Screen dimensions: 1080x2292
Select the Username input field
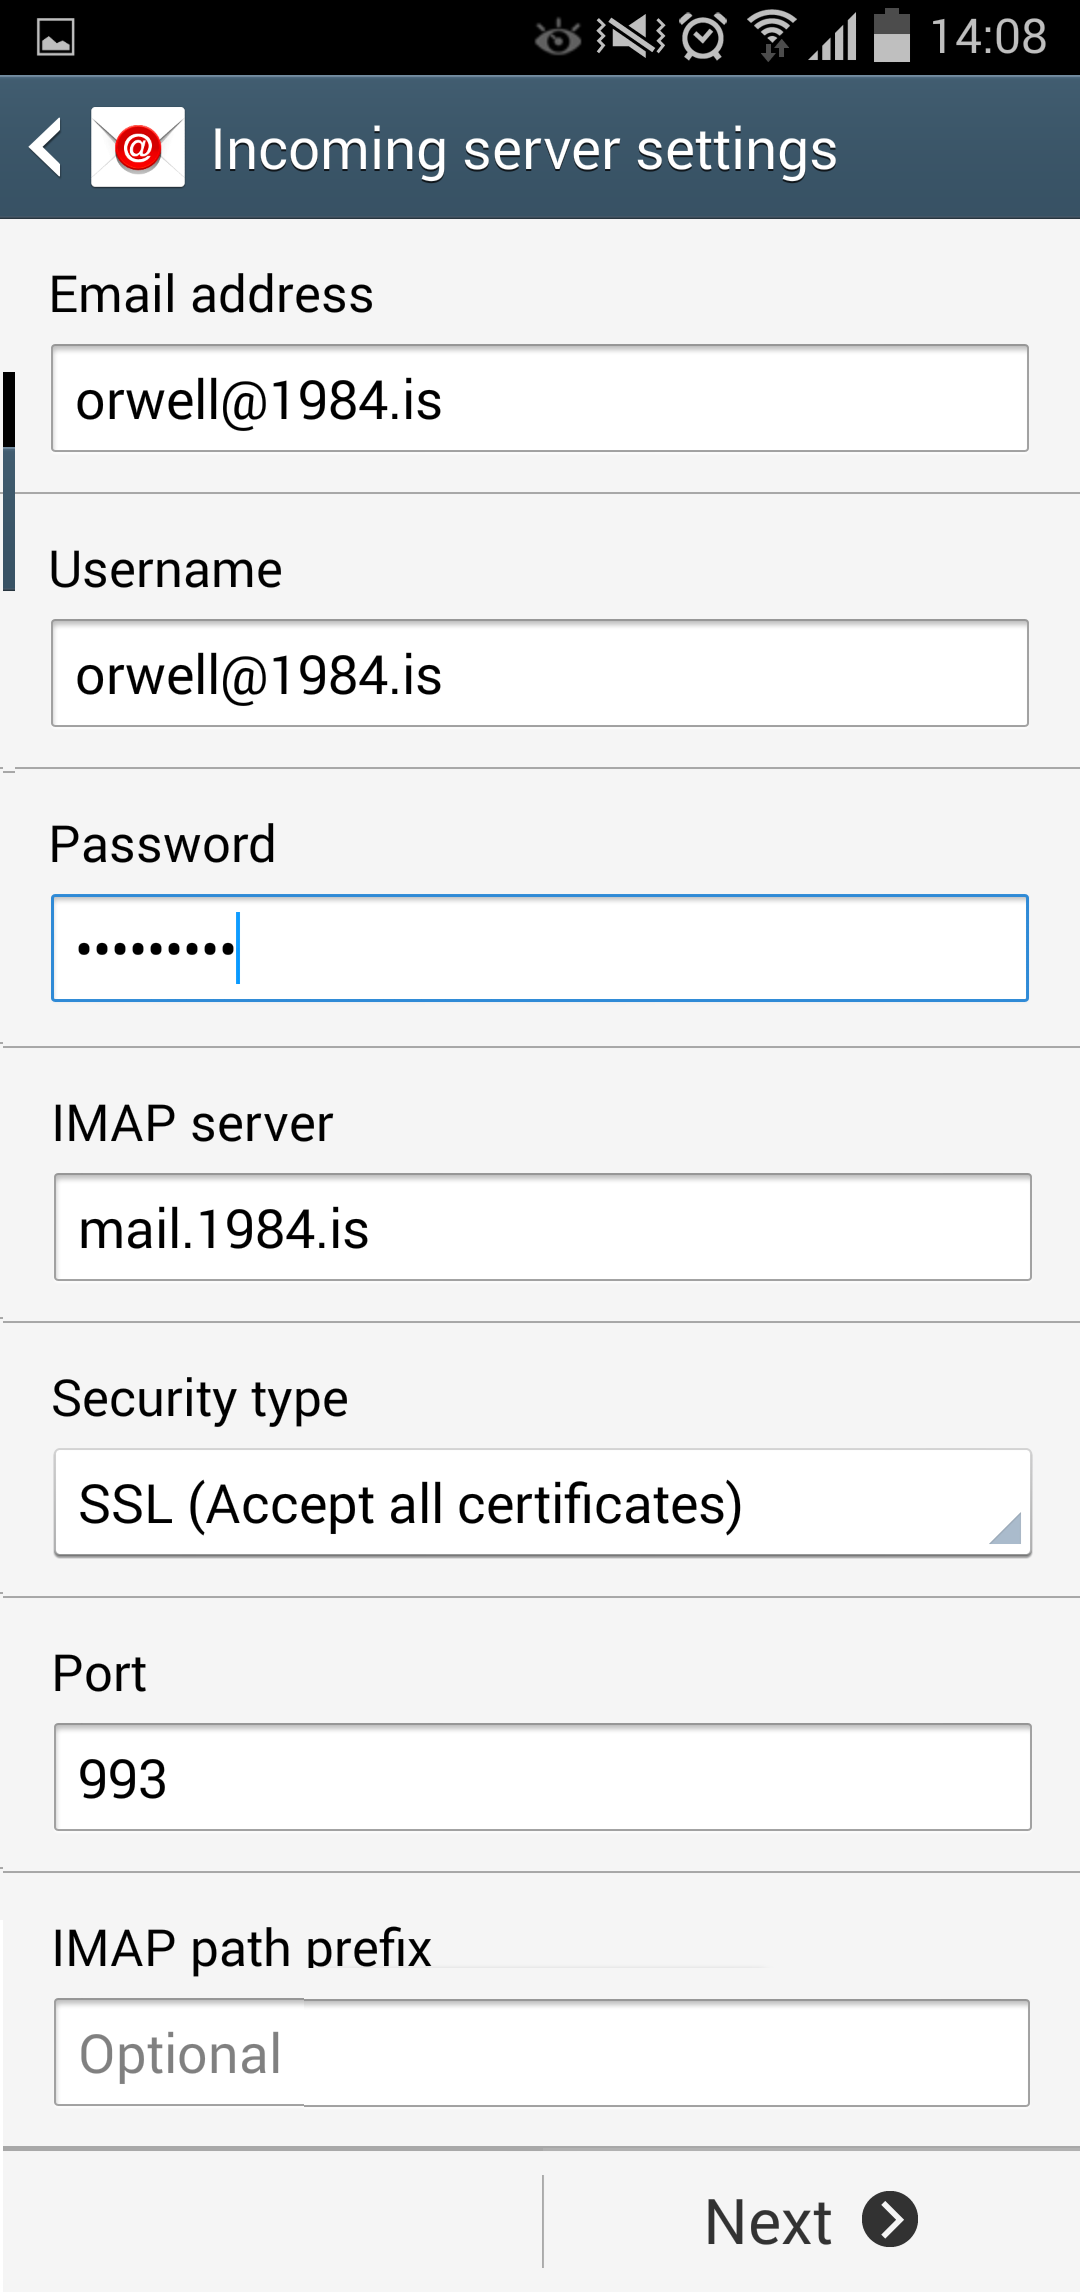(540, 674)
